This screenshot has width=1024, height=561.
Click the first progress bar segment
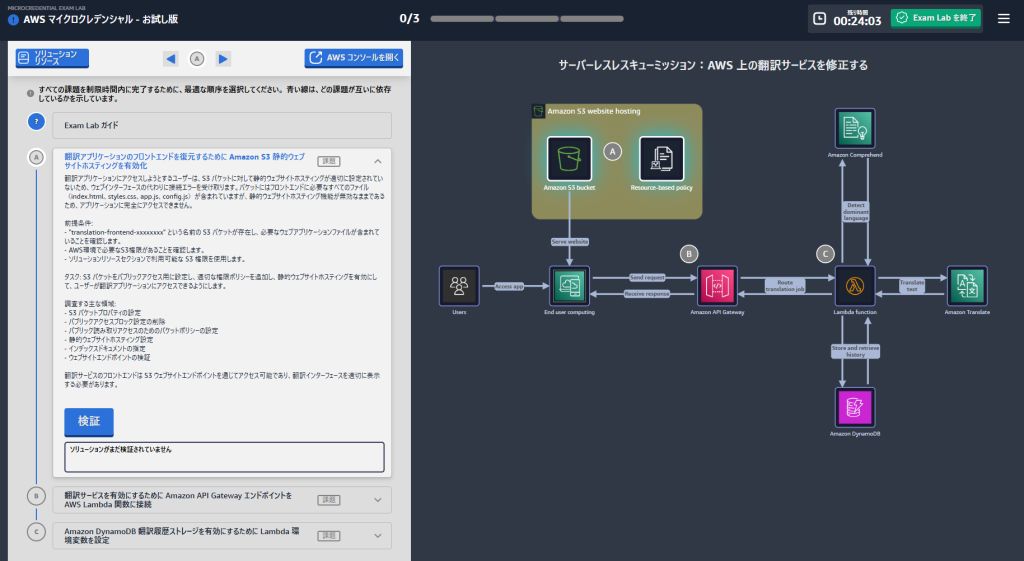click(462, 19)
